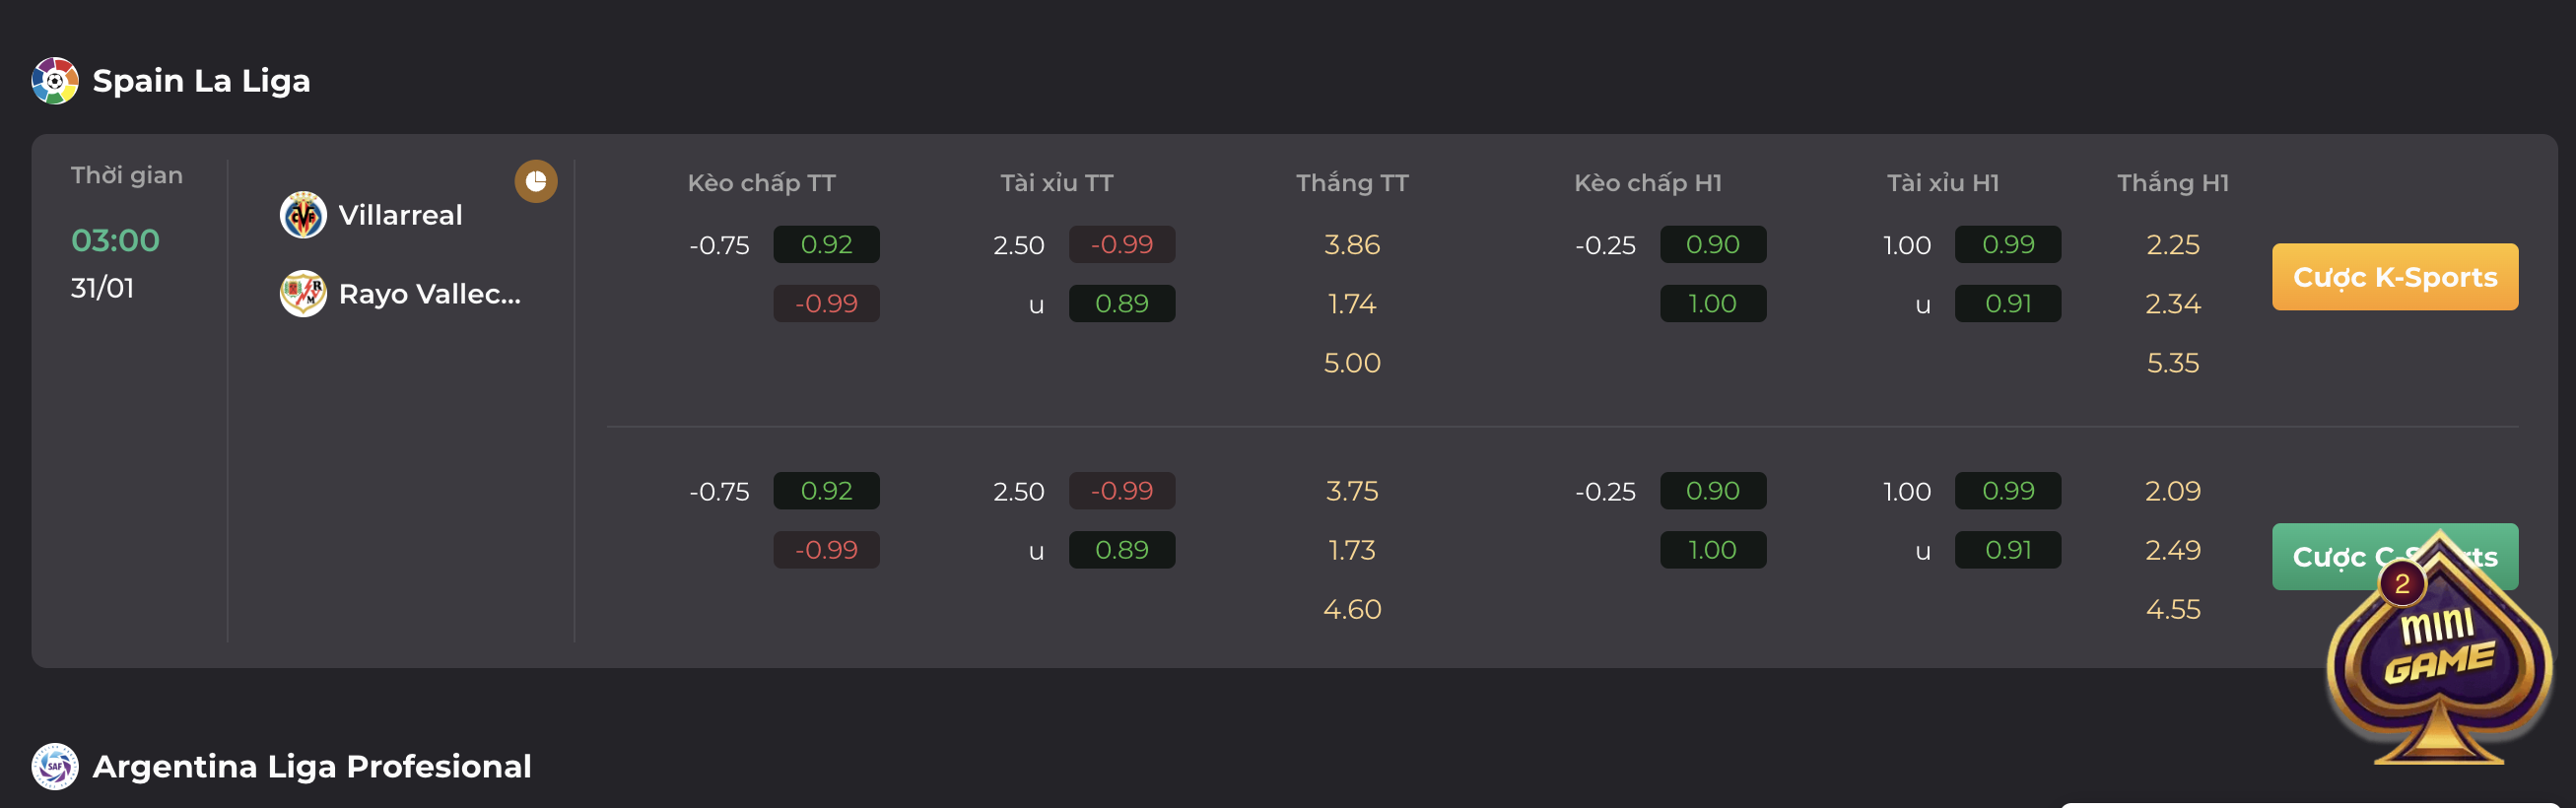The height and width of the screenshot is (808, 2576).
Task: Pick first-row Thắng H1 odds 2.25
Action: [2173, 245]
